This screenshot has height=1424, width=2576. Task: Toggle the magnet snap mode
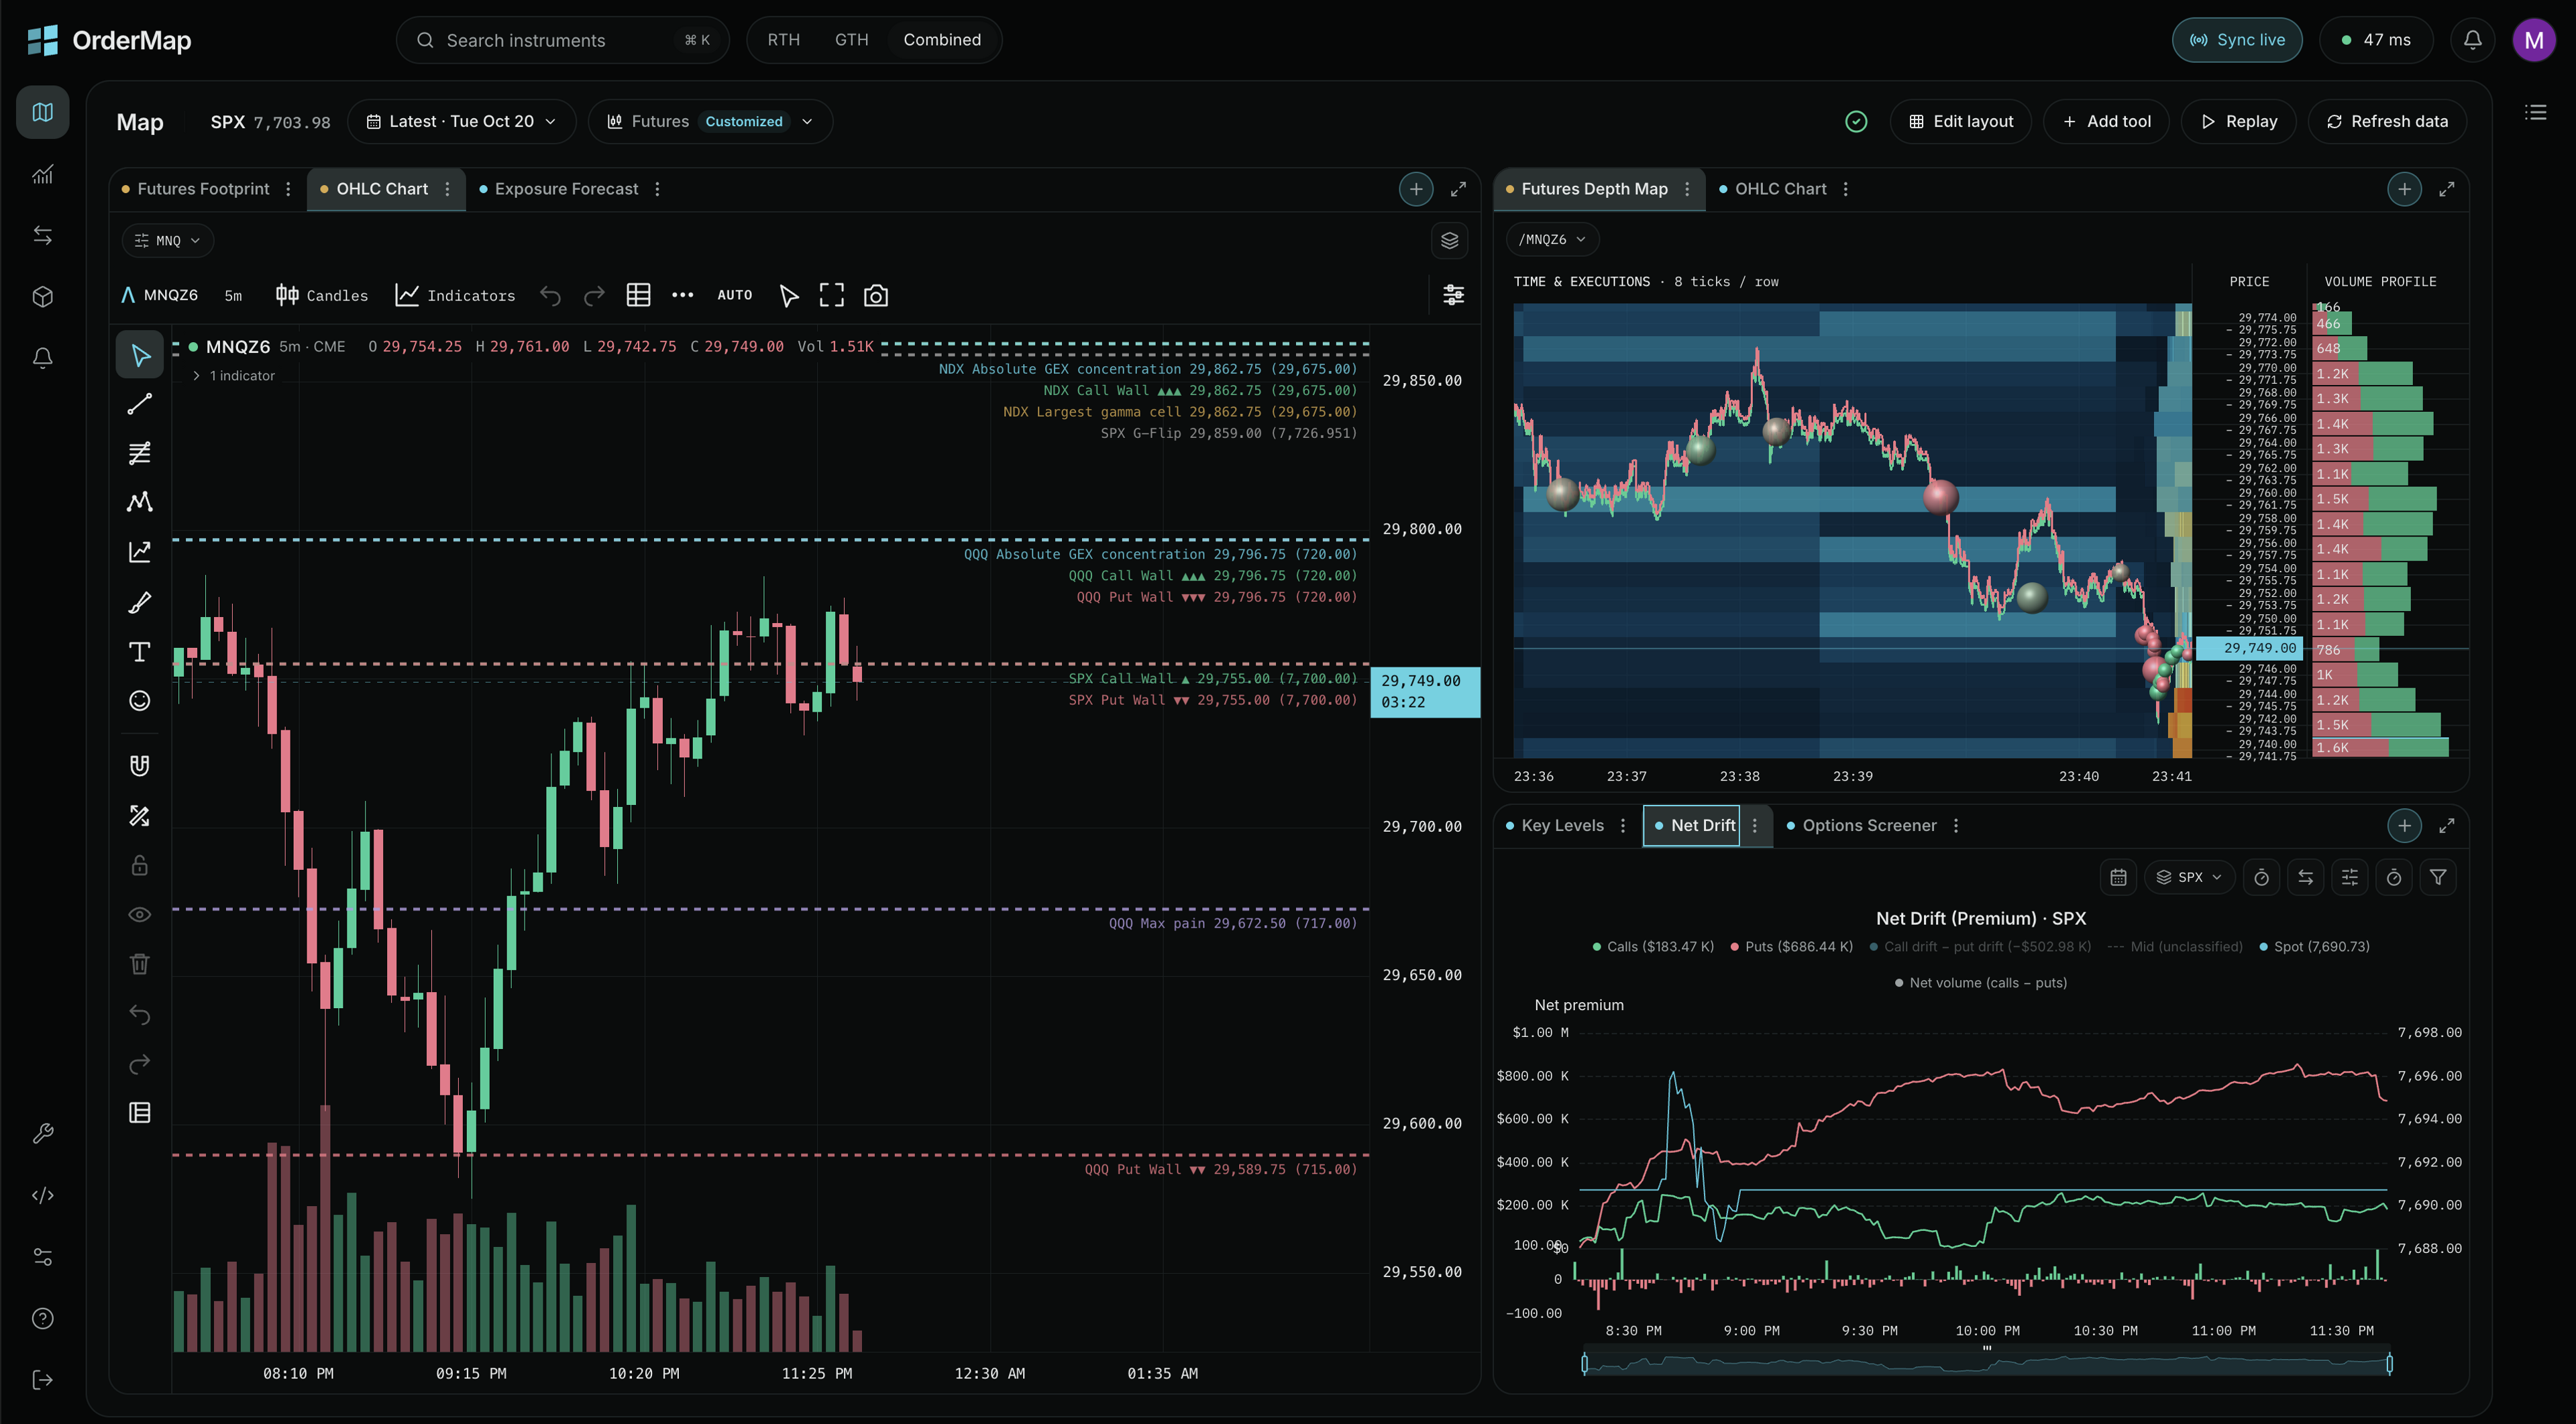point(140,766)
